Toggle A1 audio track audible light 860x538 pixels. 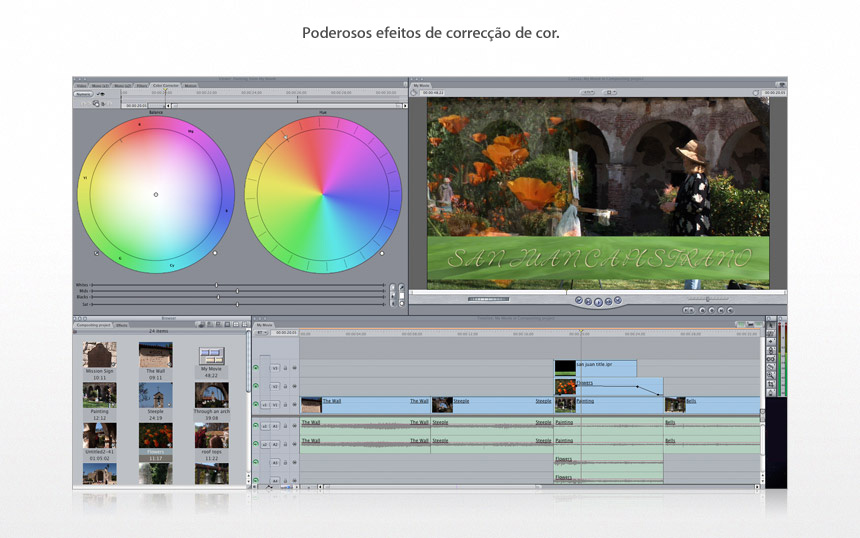coord(256,426)
